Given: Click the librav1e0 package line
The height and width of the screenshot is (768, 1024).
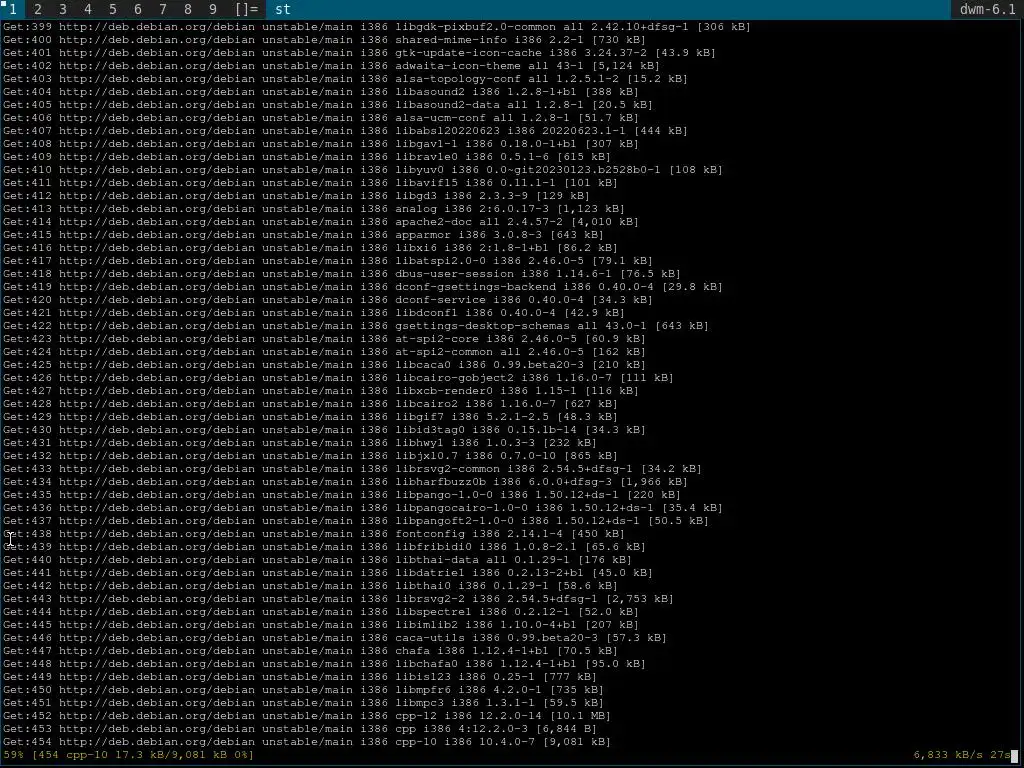Looking at the screenshot, I should coord(307,157).
